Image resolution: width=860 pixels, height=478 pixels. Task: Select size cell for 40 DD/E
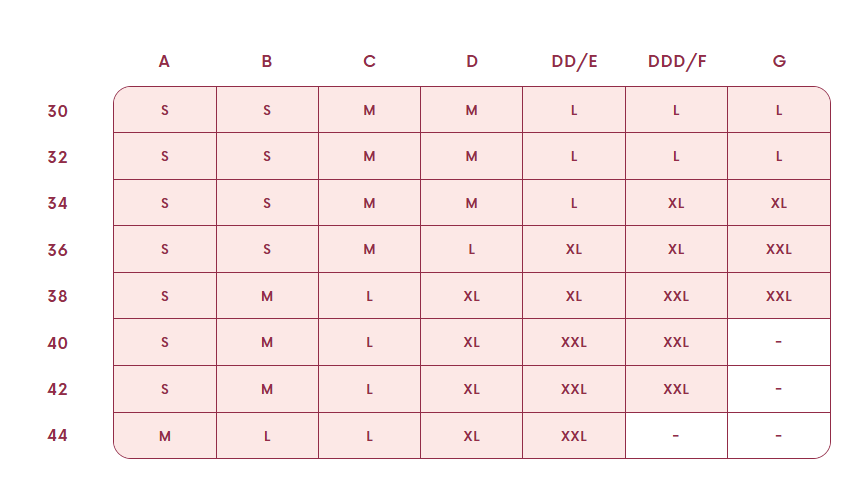[574, 342]
